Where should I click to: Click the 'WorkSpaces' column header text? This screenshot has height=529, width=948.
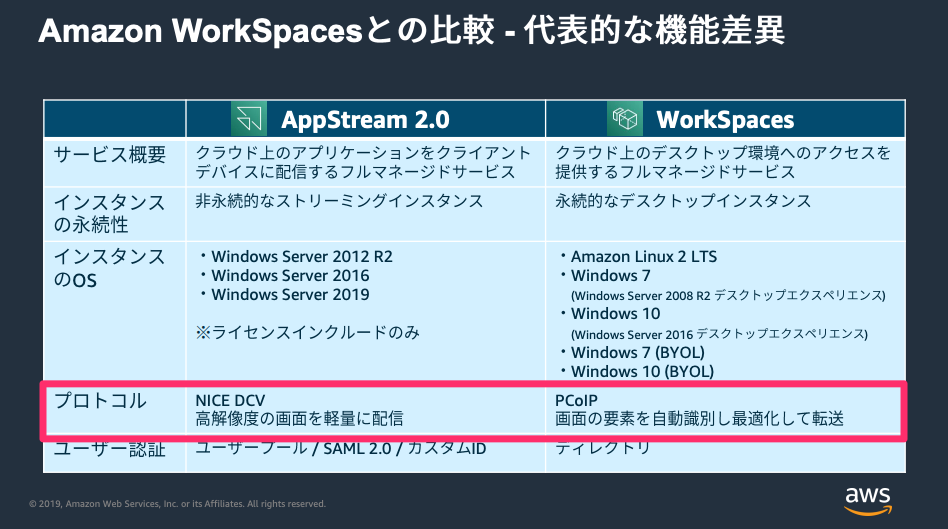[725, 119]
